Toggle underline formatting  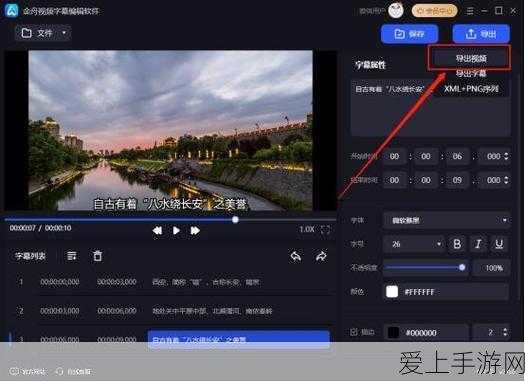click(499, 244)
